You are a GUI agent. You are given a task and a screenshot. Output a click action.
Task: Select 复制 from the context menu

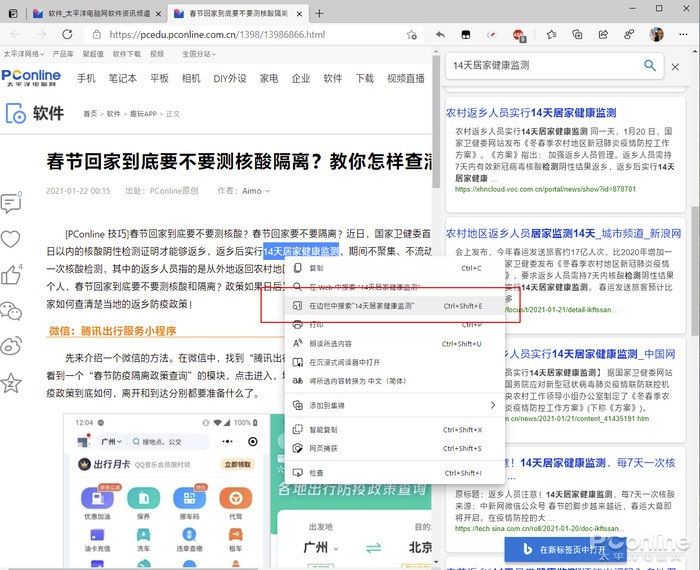pos(316,268)
